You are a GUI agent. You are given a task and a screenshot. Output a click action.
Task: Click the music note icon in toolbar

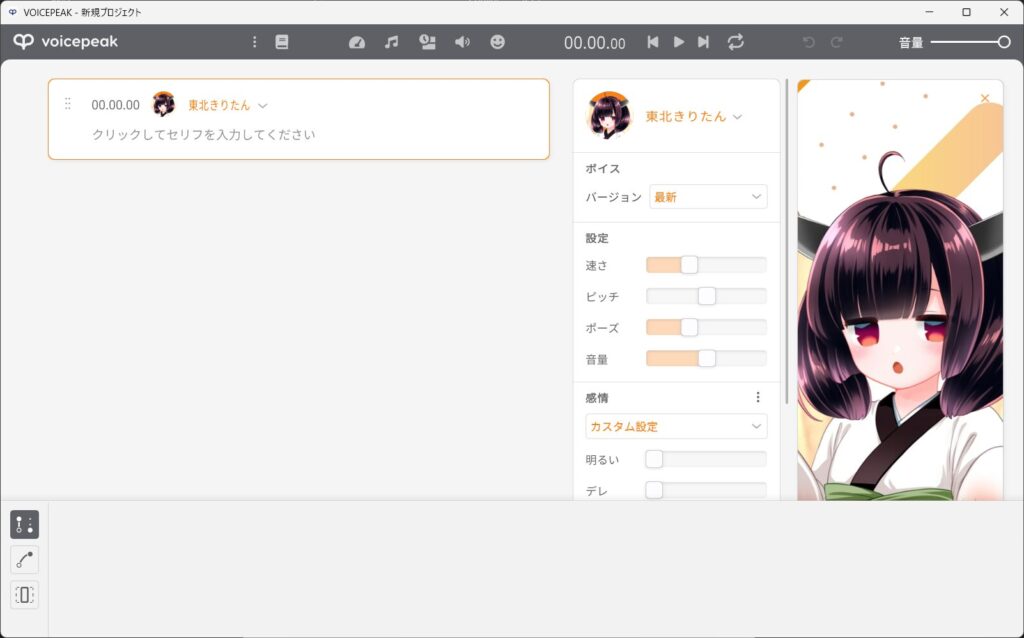tap(391, 42)
